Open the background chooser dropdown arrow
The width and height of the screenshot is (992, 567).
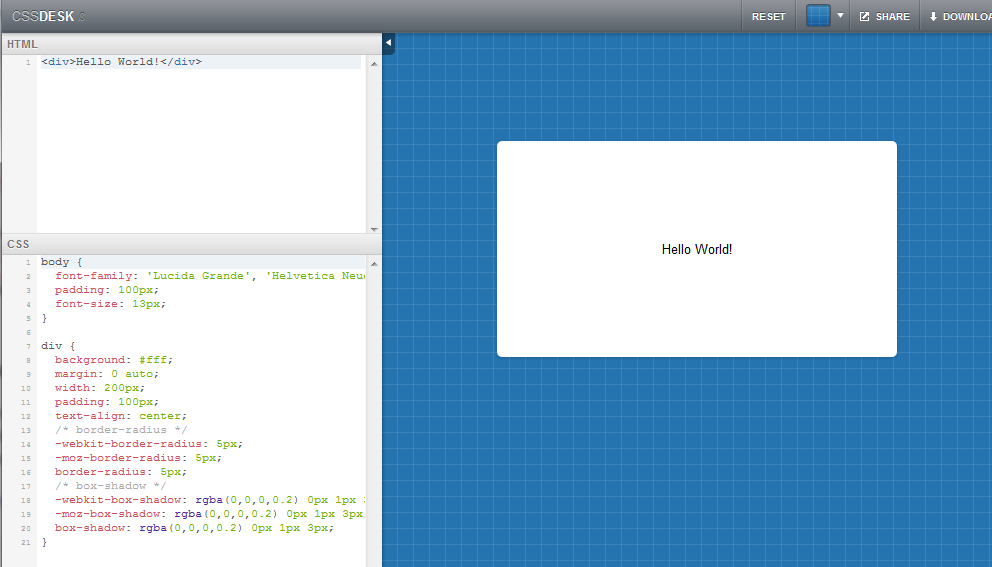coord(840,15)
